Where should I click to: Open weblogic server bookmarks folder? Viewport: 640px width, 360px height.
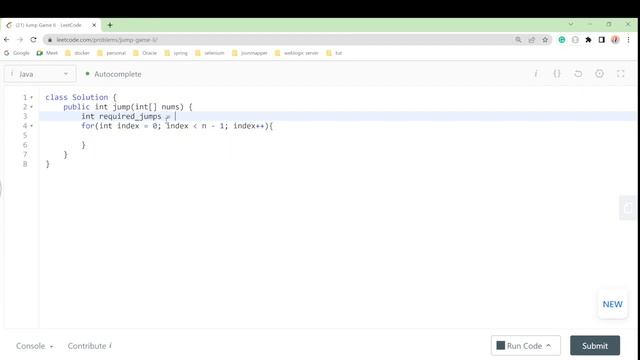tap(296, 53)
